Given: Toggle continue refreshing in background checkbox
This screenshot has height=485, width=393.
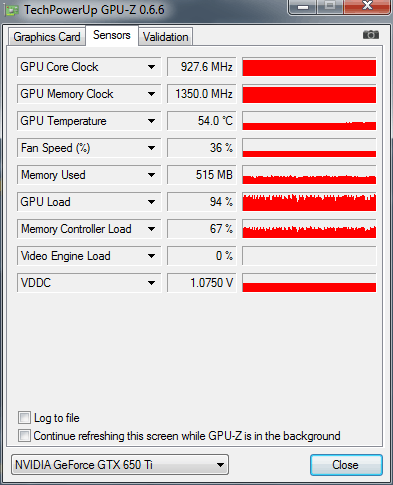Looking at the screenshot, I should click(24, 435).
